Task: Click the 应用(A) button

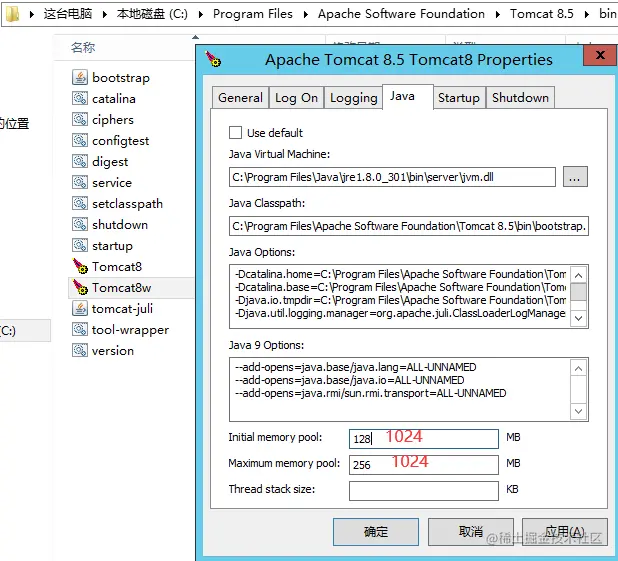Action: pyautogui.click(x=565, y=532)
